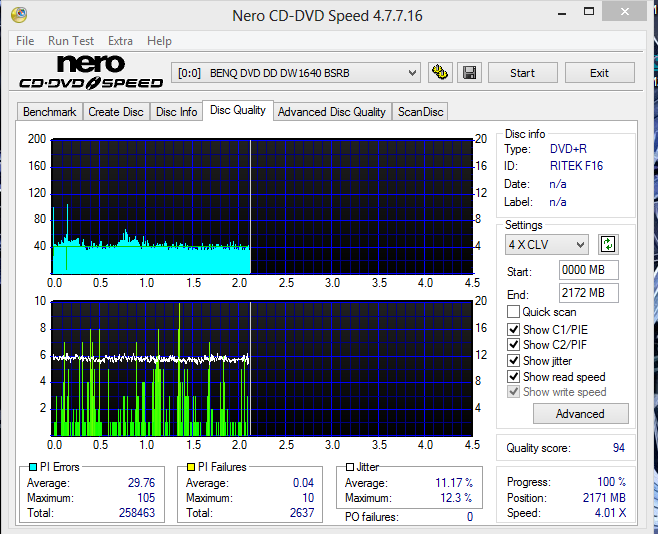
Task: Click Jitter average value 11.17 %
Action: [454, 483]
